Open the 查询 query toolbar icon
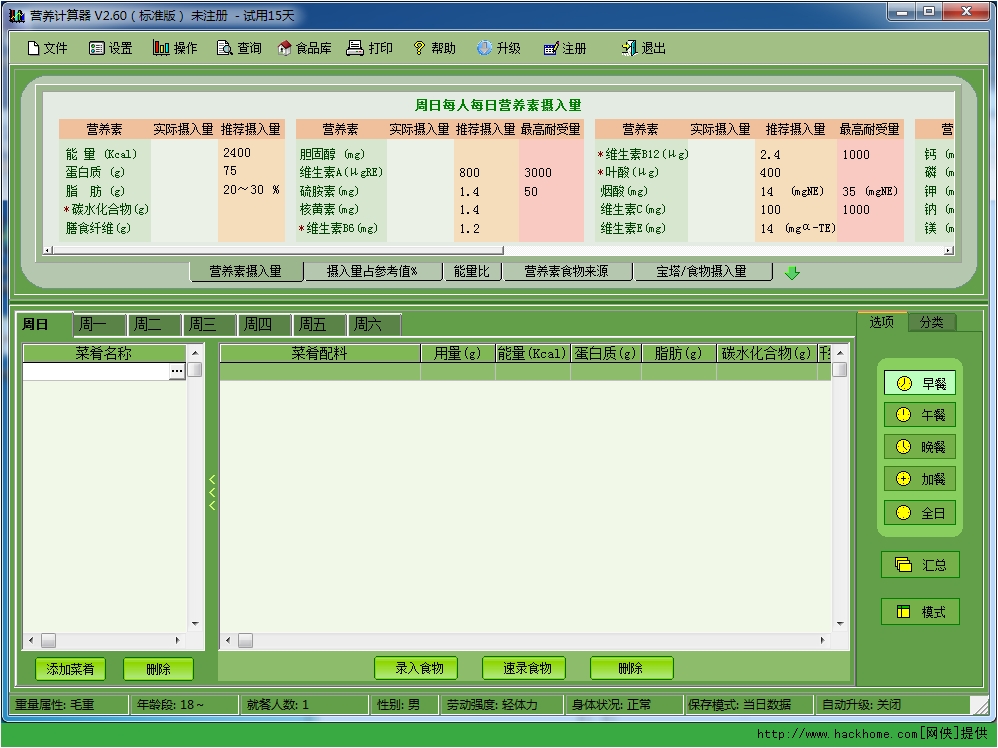Image resolution: width=998 pixels, height=748 pixels. [x=239, y=47]
